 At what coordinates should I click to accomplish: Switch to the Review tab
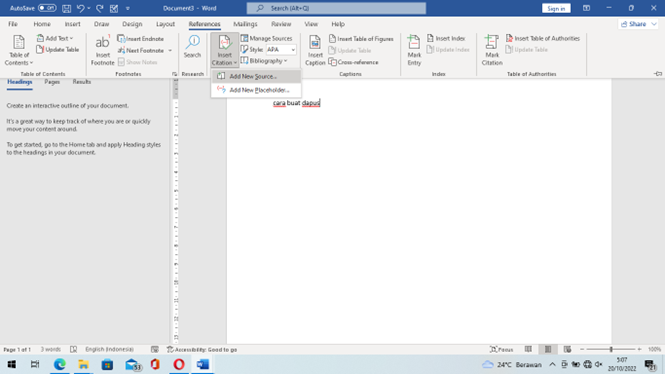[281, 24]
